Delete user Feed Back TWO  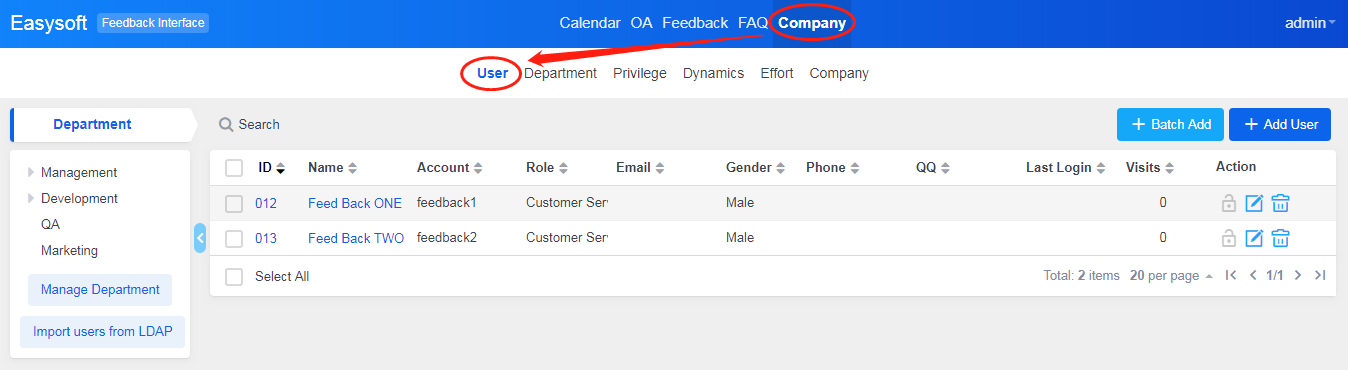point(1280,238)
